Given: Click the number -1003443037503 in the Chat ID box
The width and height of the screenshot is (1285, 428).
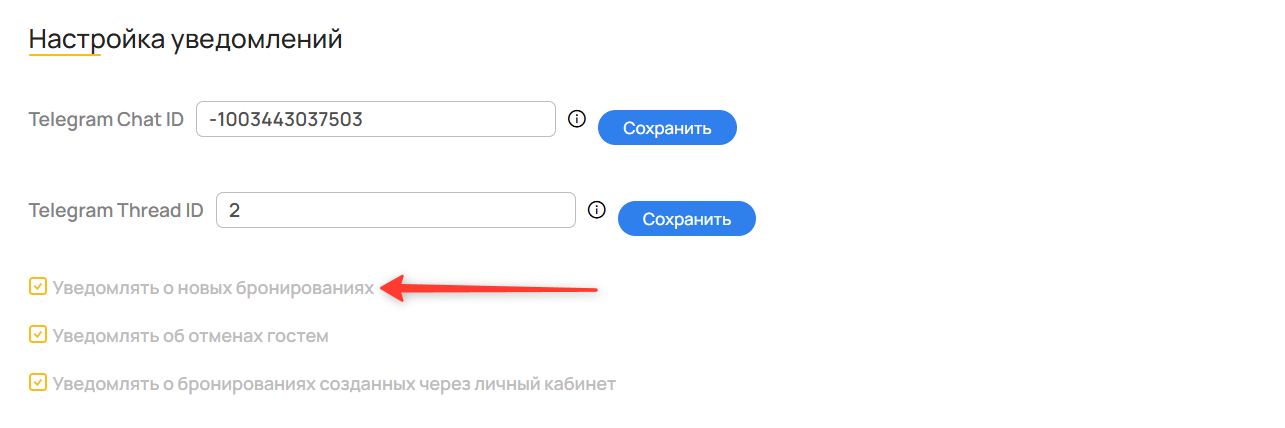Looking at the screenshot, I should (x=285, y=120).
